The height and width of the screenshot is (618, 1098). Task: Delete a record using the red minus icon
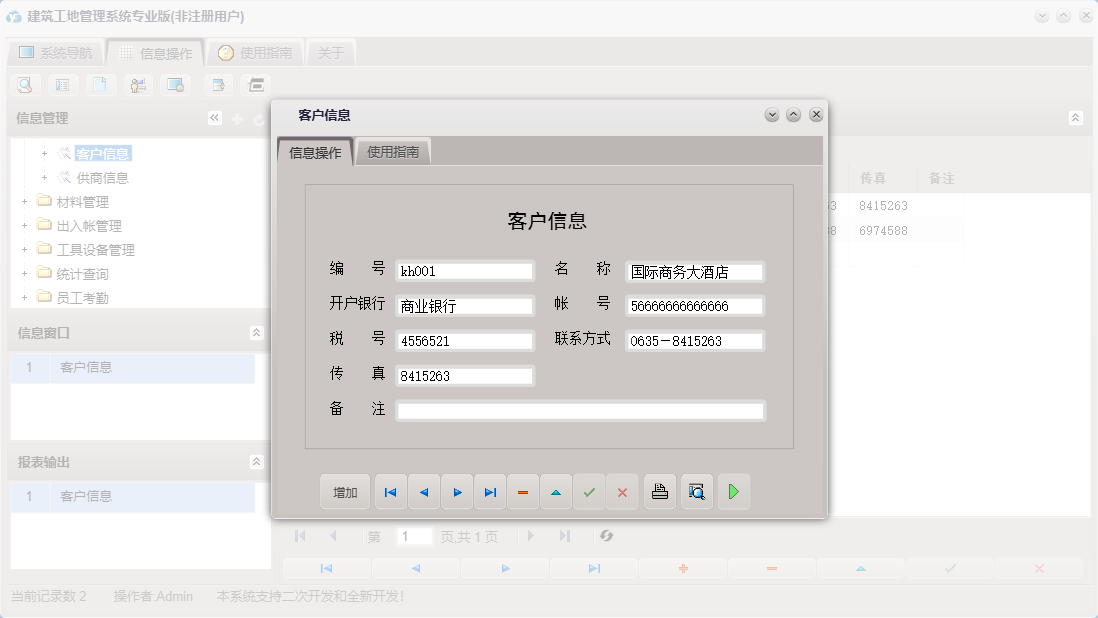523,491
